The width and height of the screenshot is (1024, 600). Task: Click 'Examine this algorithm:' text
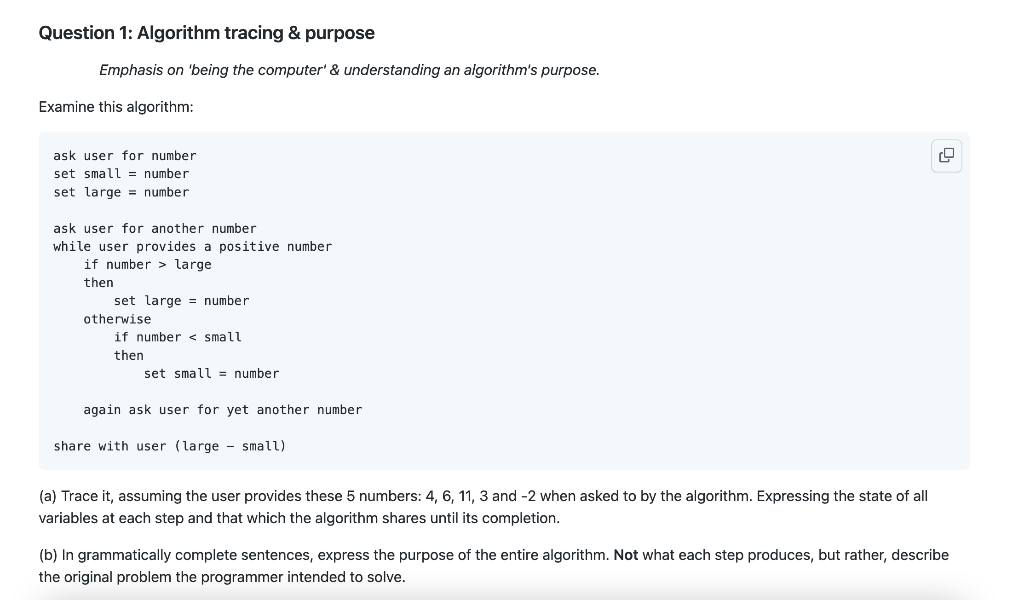tap(116, 107)
